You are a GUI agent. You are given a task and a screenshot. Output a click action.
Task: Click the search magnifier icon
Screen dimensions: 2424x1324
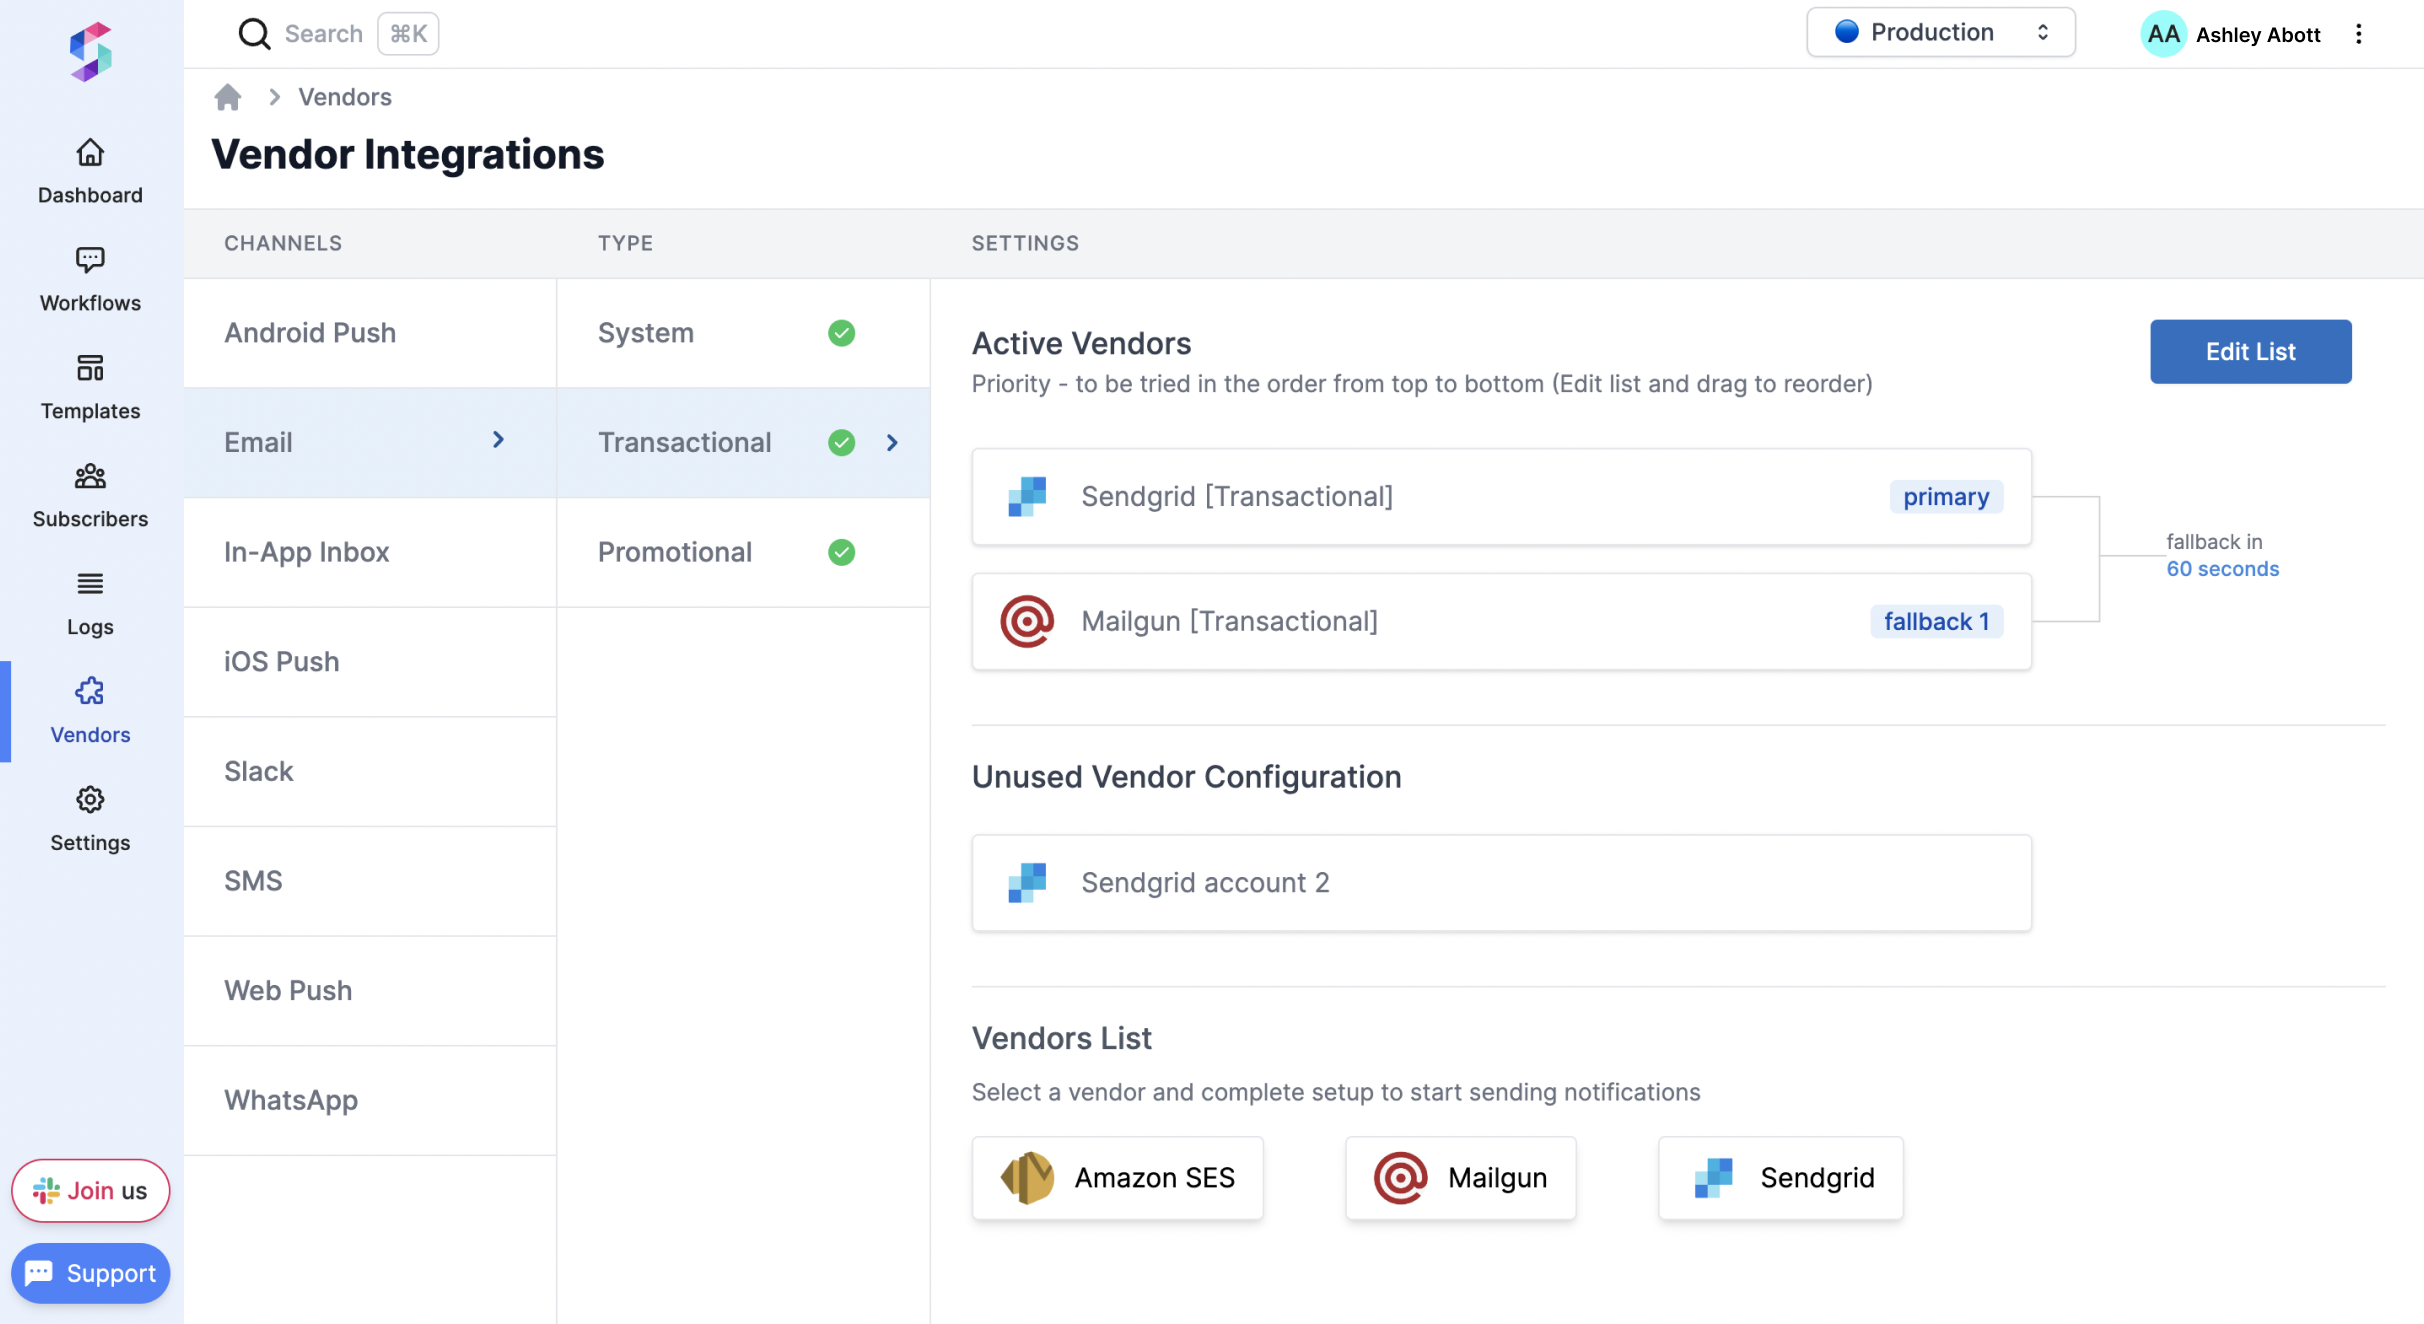point(254,33)
